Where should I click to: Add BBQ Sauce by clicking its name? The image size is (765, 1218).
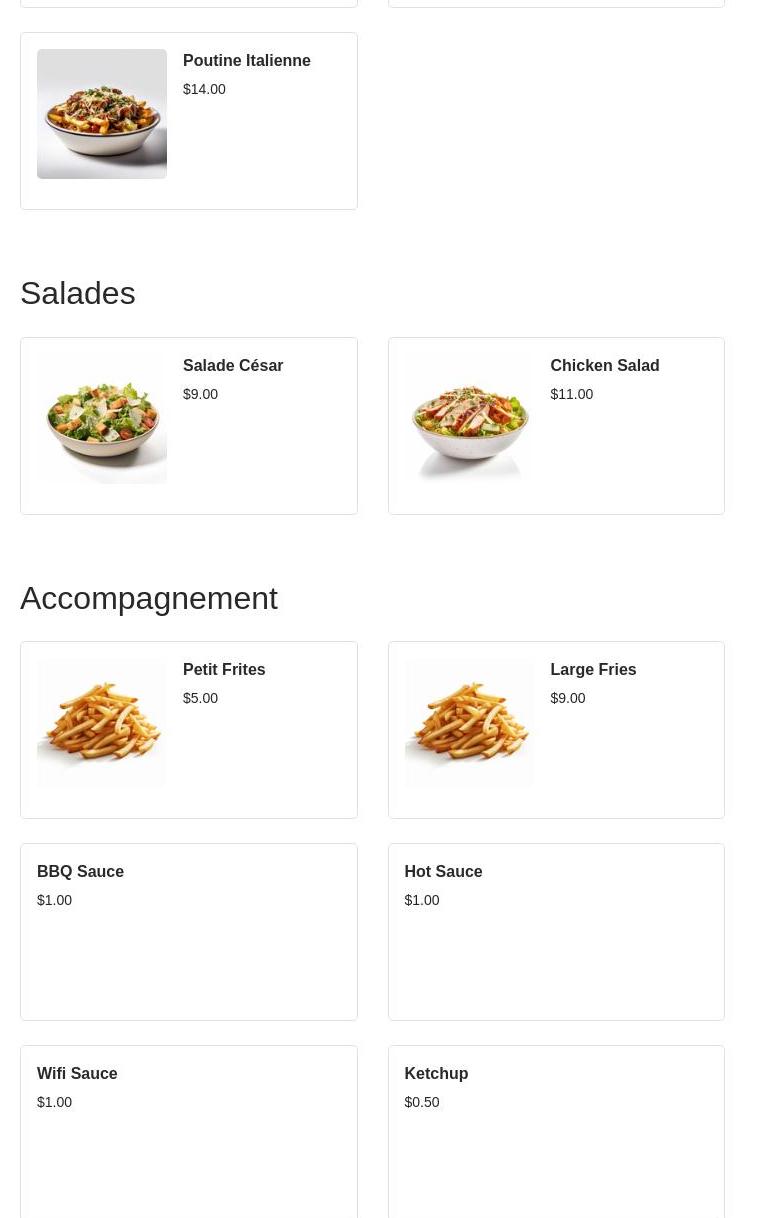80,872
